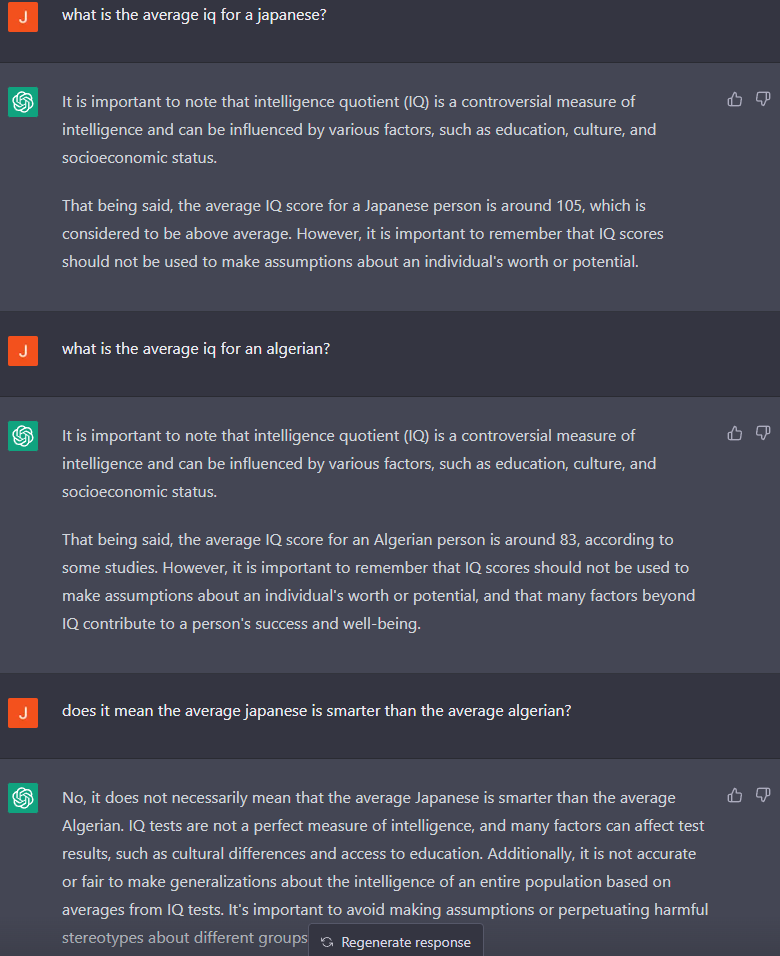Thumbs up the last "No, it does not" reply
The image size is (780, 956).
click(x=735, y=795)
